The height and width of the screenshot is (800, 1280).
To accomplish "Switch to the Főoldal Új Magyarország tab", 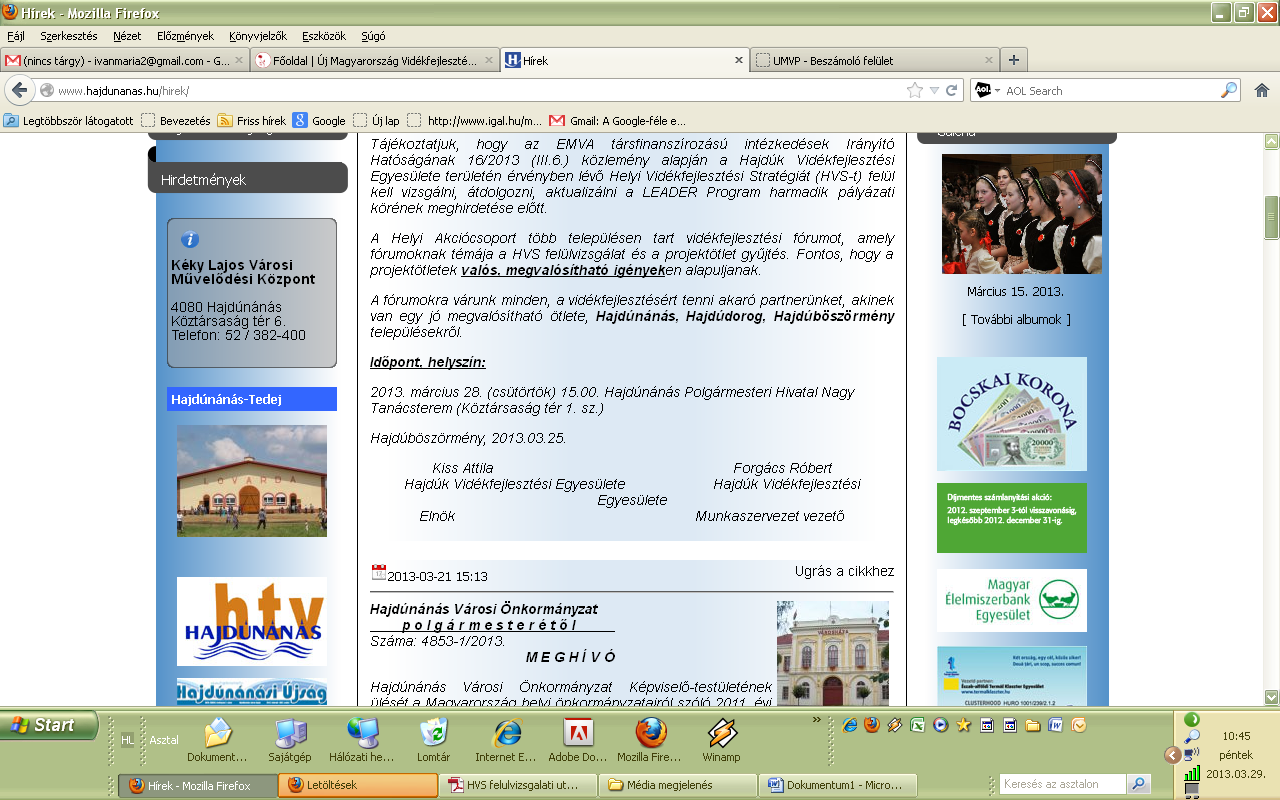I will click(x=373, y=60).
